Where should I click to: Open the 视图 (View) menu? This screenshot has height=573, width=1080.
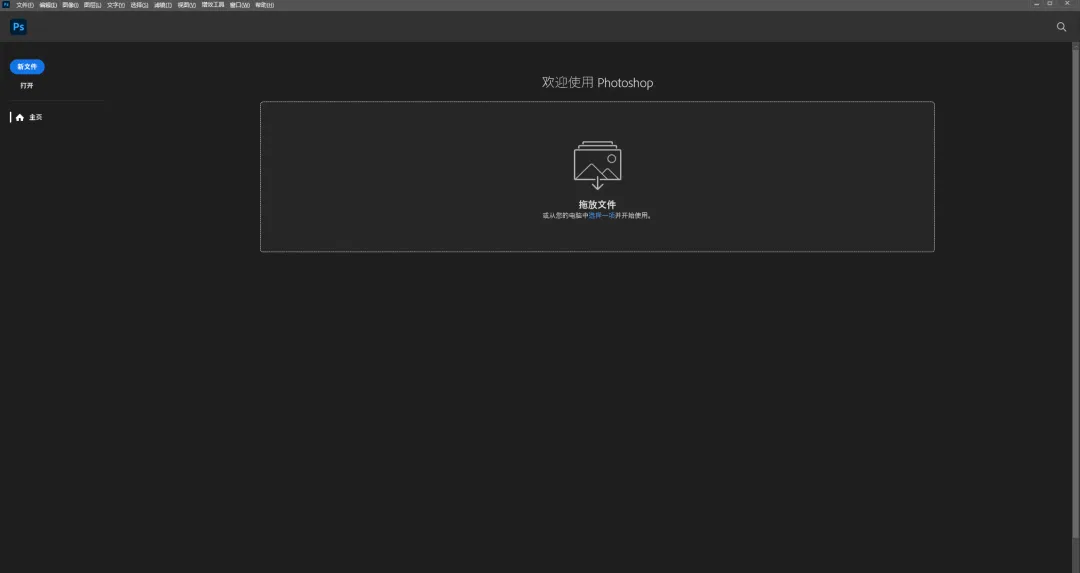(x=187, y=5)
